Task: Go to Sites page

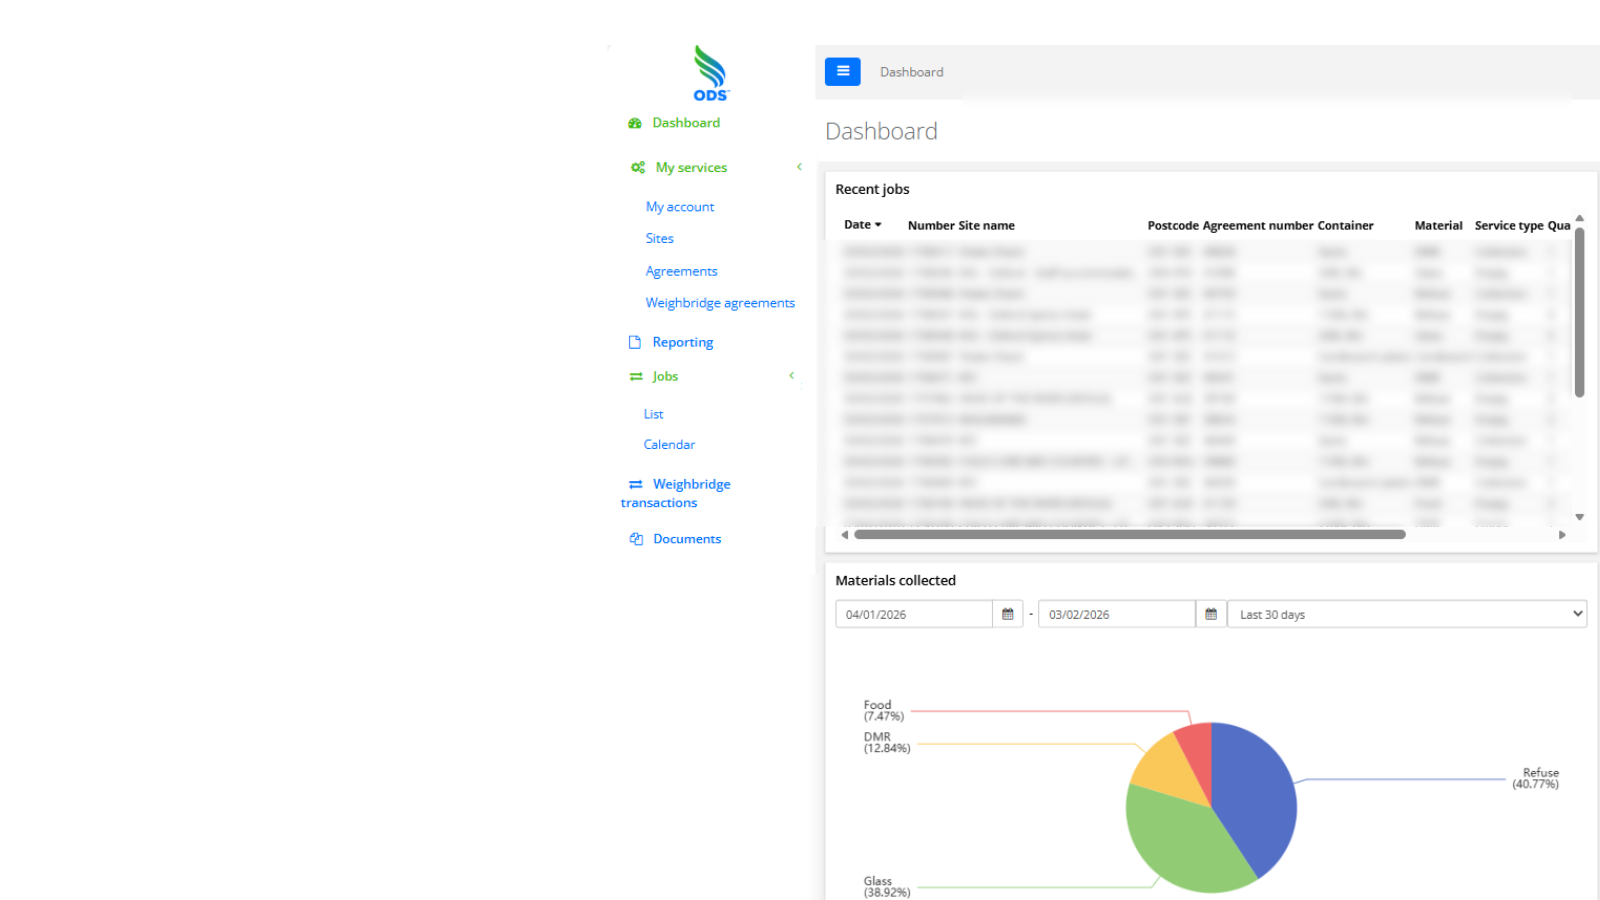Action: (x=660, y=239)
